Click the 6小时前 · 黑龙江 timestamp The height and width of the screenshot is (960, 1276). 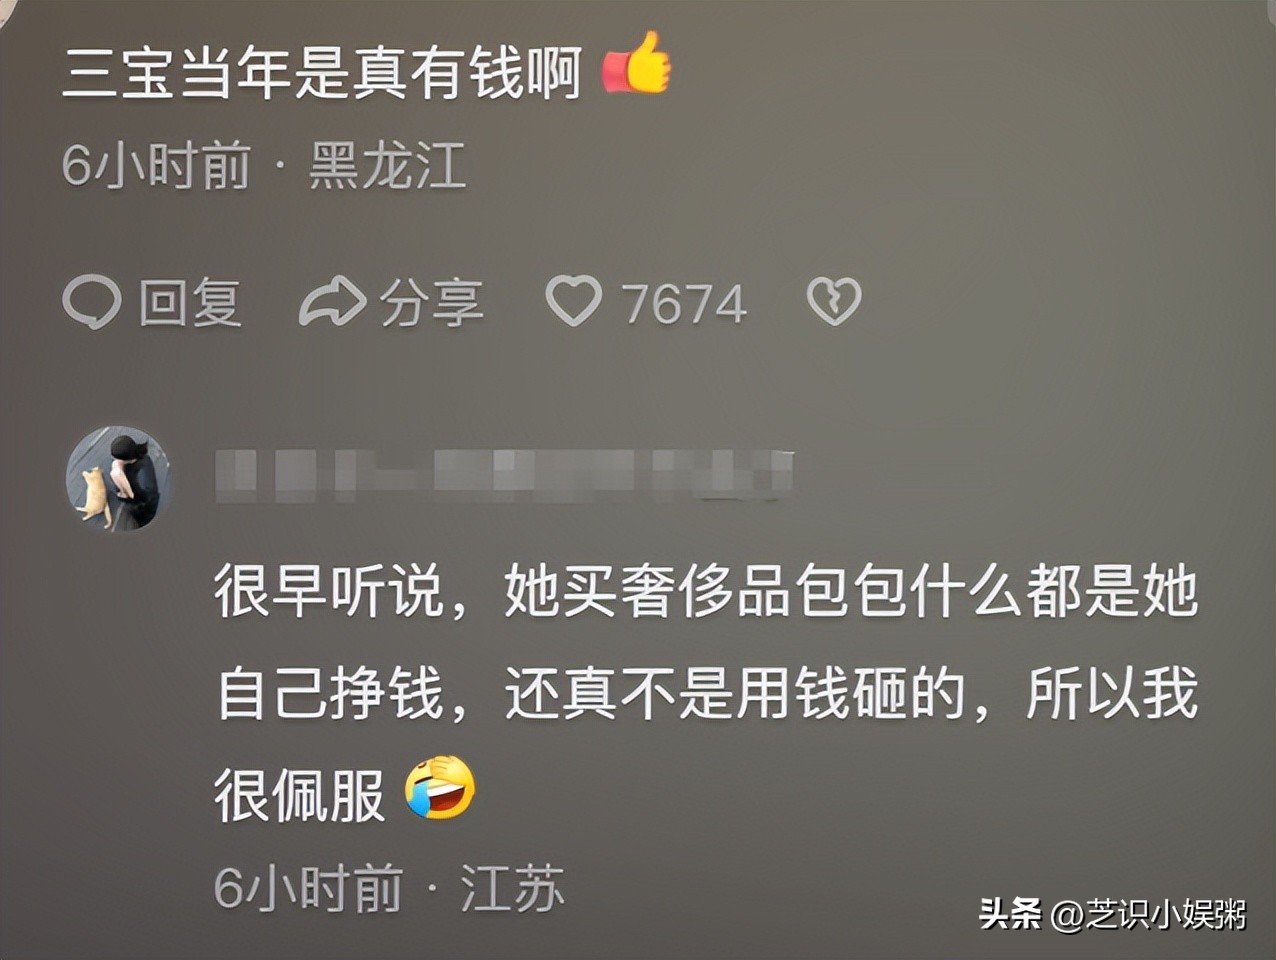264,165
